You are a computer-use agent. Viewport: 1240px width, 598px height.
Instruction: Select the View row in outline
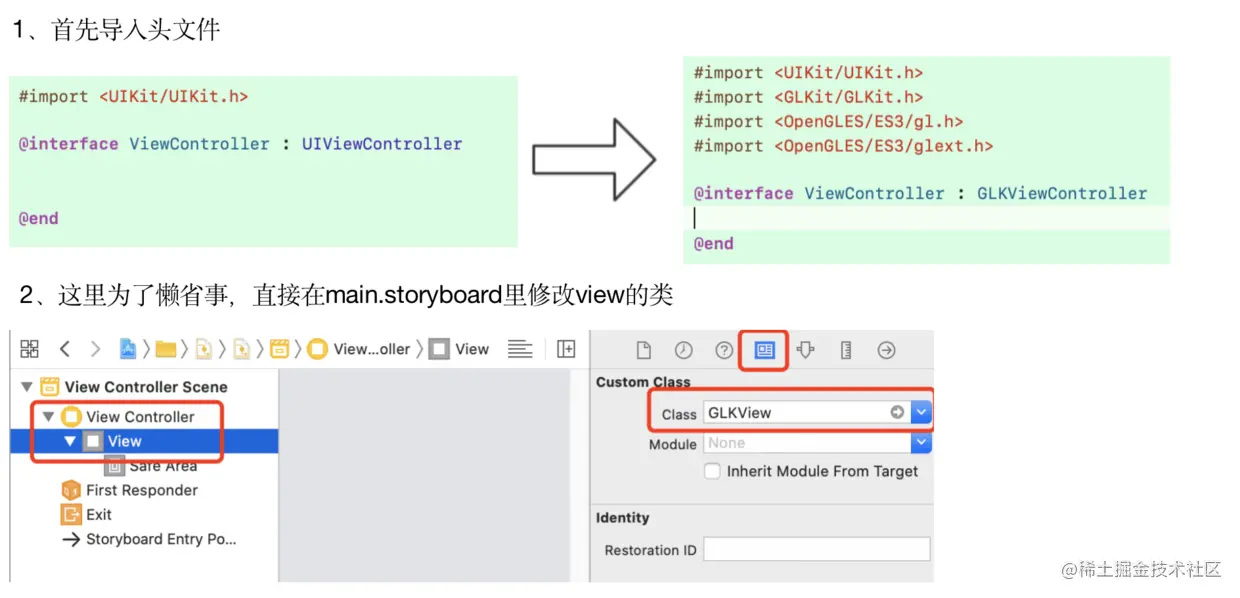[144, 441]
